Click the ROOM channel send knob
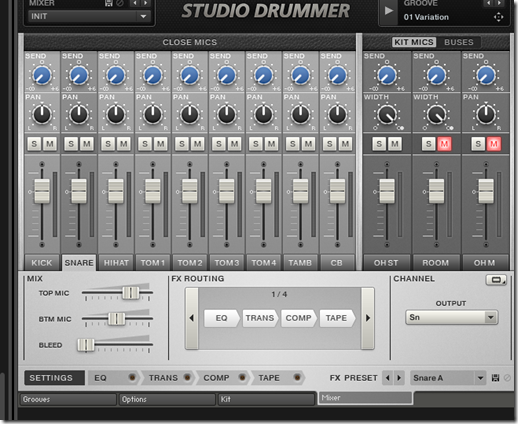This screenshot has height=424, width=518. pos(436,75)
